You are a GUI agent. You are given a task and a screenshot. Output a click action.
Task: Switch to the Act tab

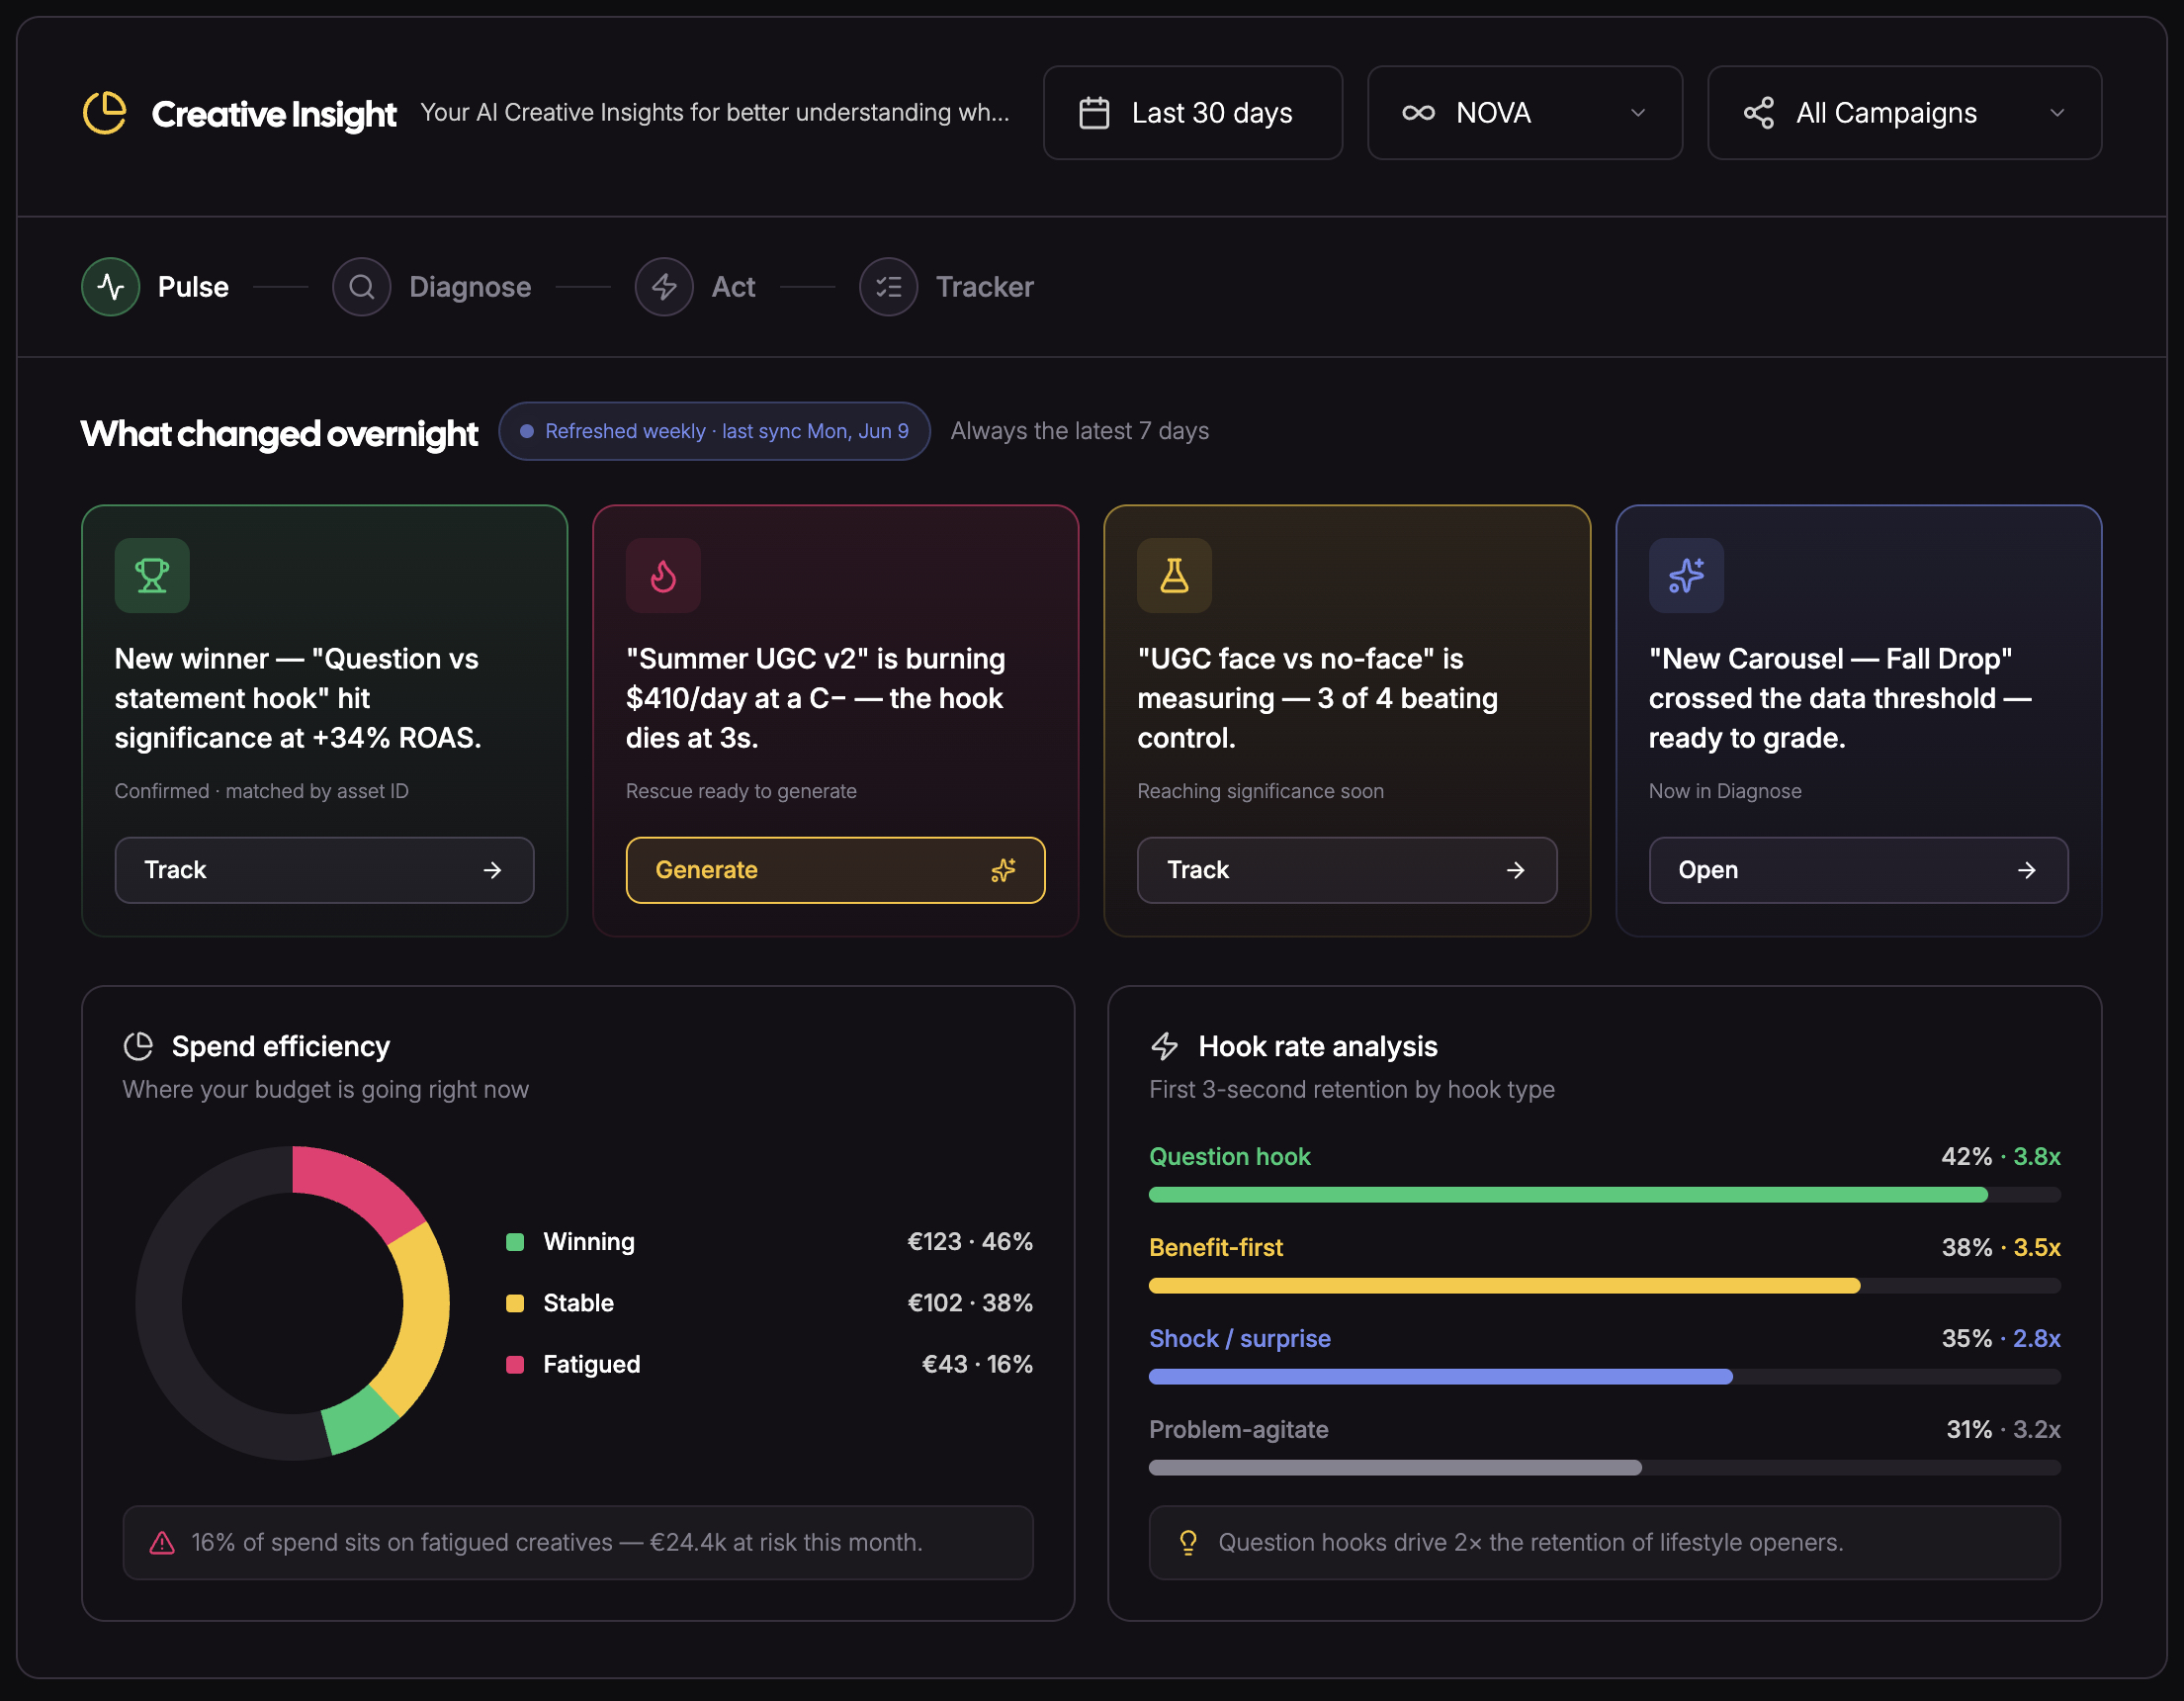coord(696,287)
